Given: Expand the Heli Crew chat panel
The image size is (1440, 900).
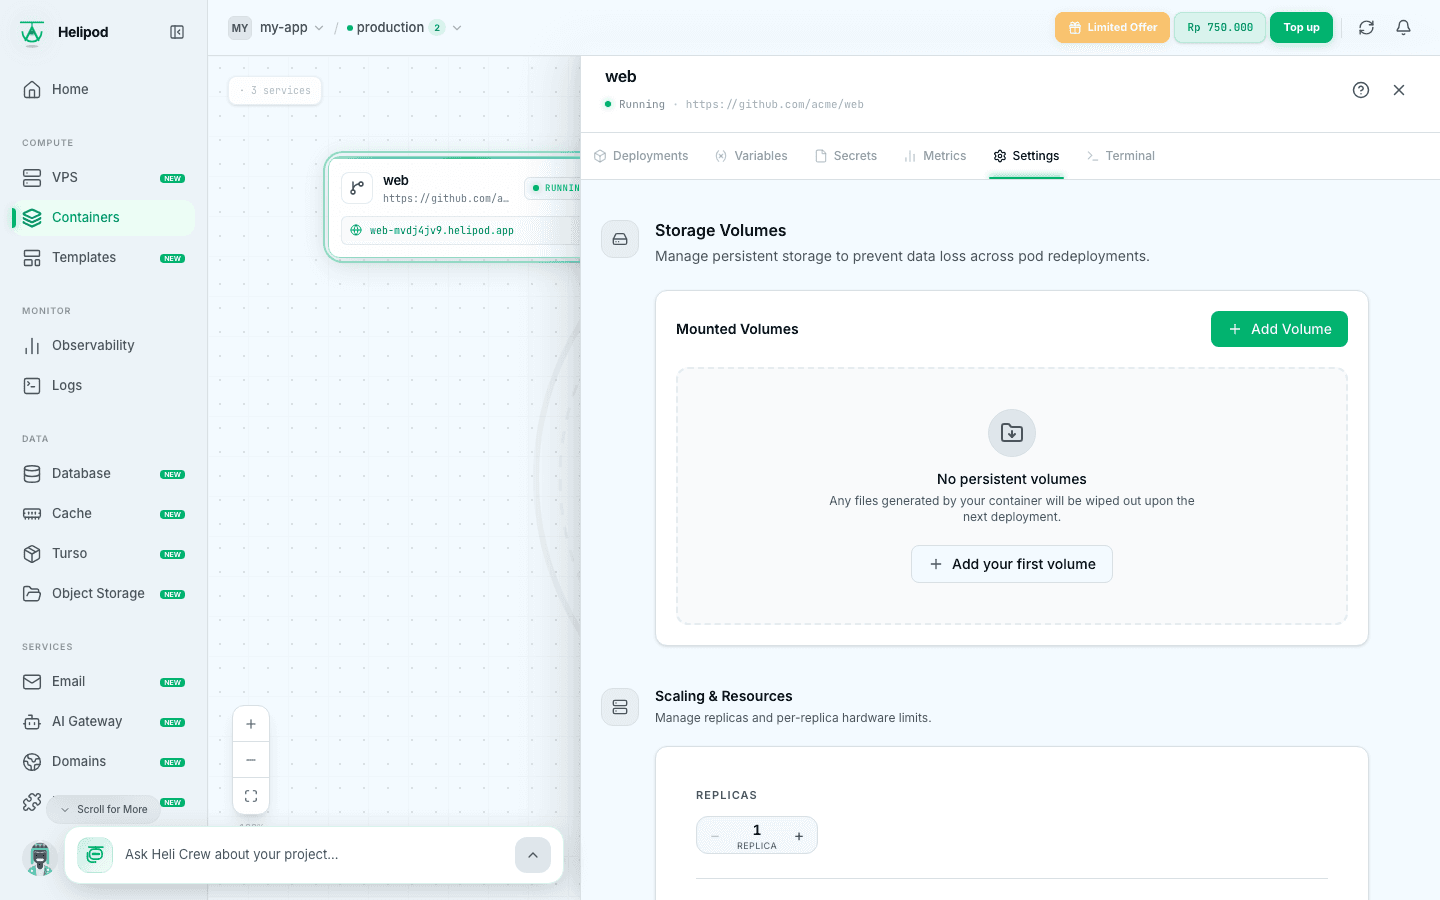Looking at the screenshot, I should click(x=533, y=855).
